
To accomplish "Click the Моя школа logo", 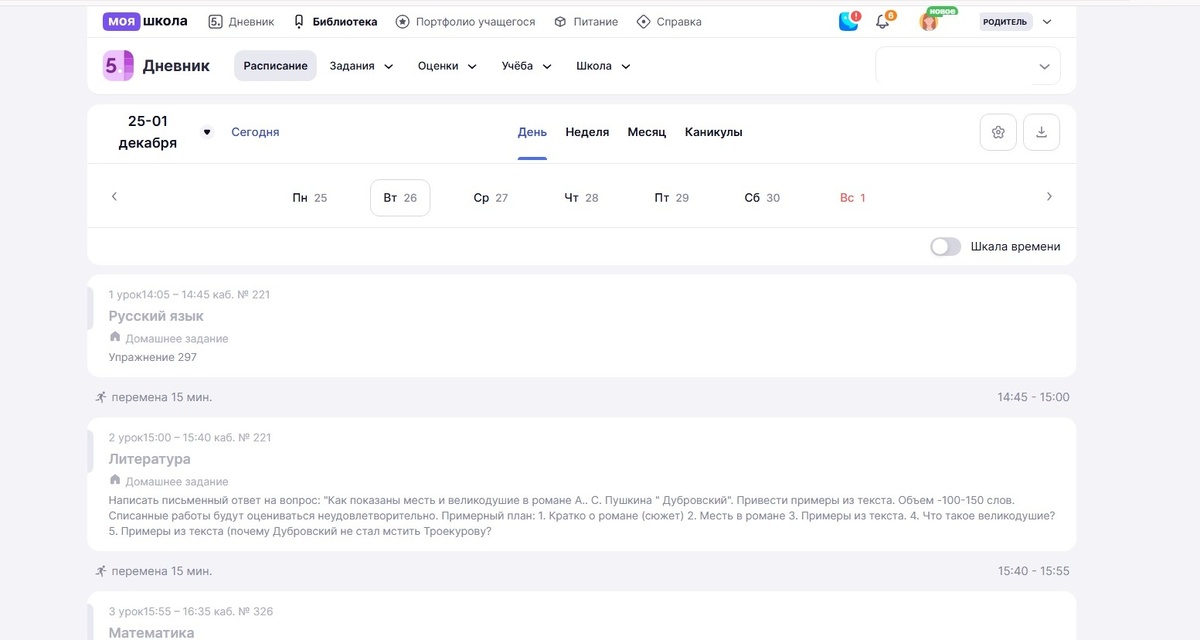I will coord(145,20).
